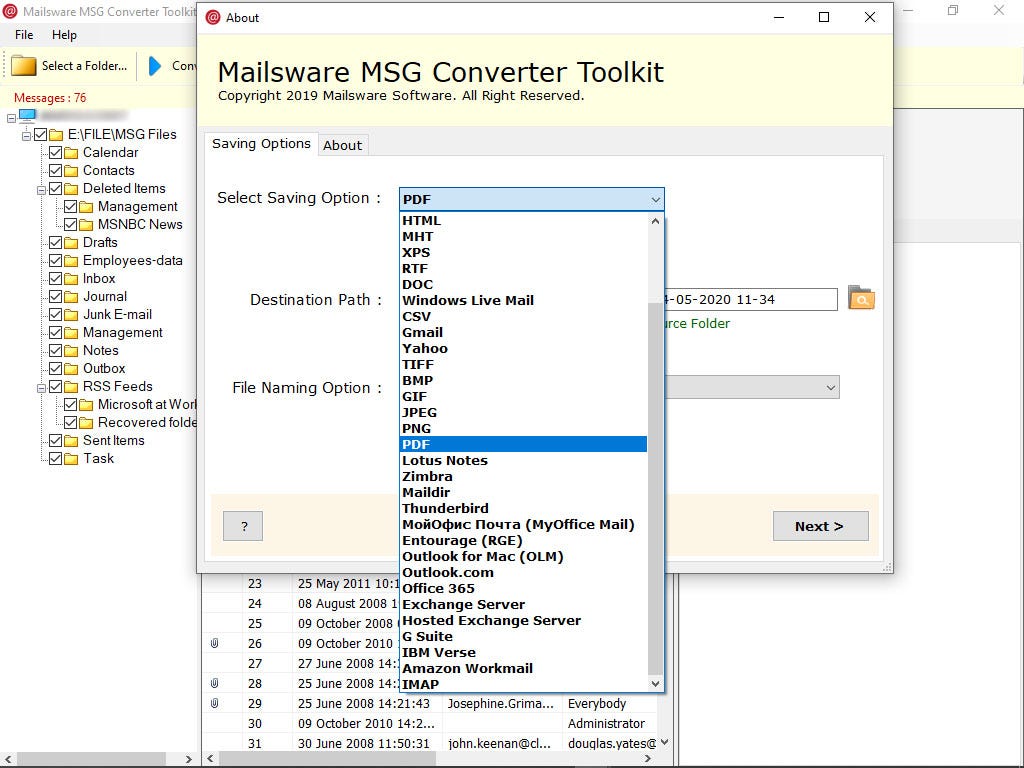This screenshot has width=1024, height=768.
Task: Switch to the About tab
Action: tap(343, 145)
